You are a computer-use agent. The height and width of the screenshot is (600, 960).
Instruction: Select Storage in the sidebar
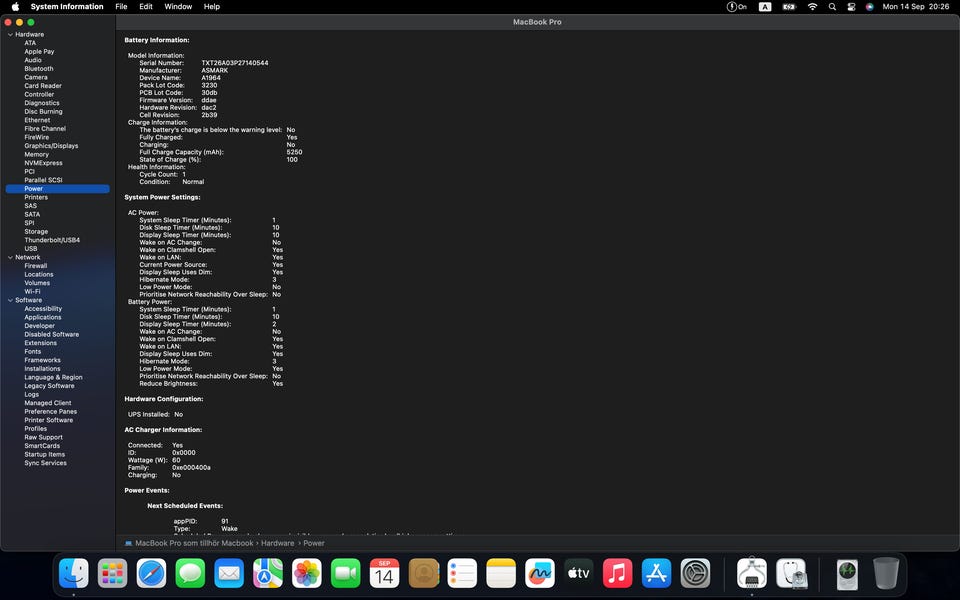point(36,232)
